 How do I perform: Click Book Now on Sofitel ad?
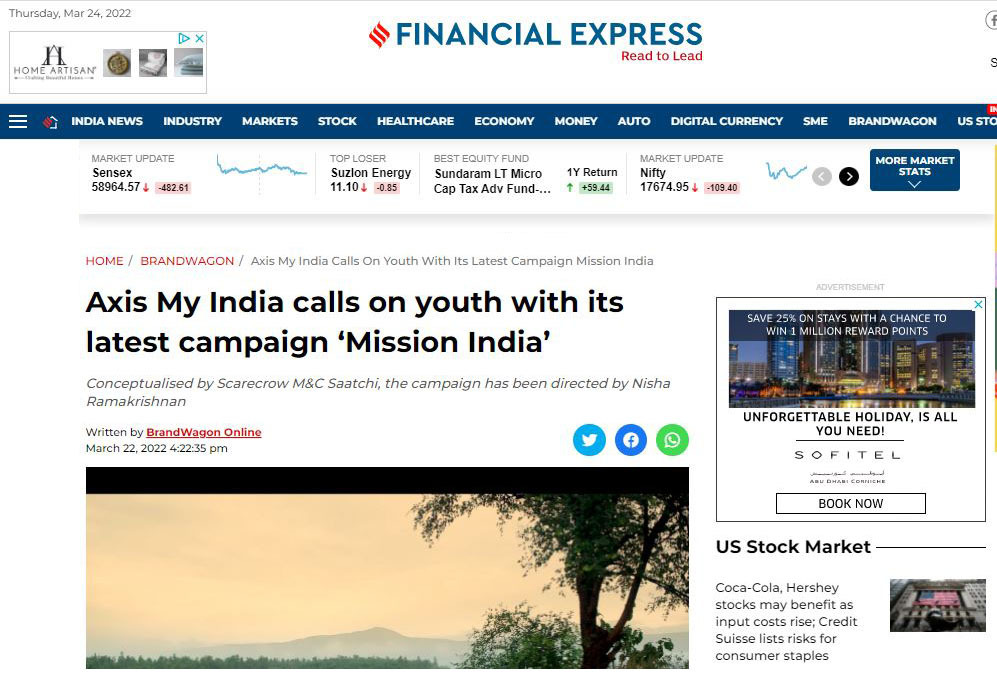(851, 504)
